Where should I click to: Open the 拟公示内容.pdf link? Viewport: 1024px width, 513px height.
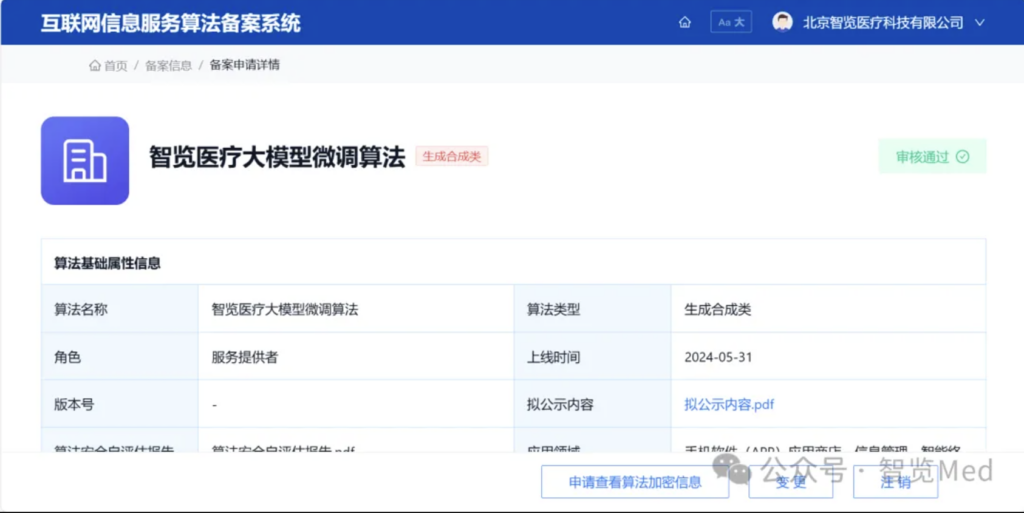(x=729, y=404)
